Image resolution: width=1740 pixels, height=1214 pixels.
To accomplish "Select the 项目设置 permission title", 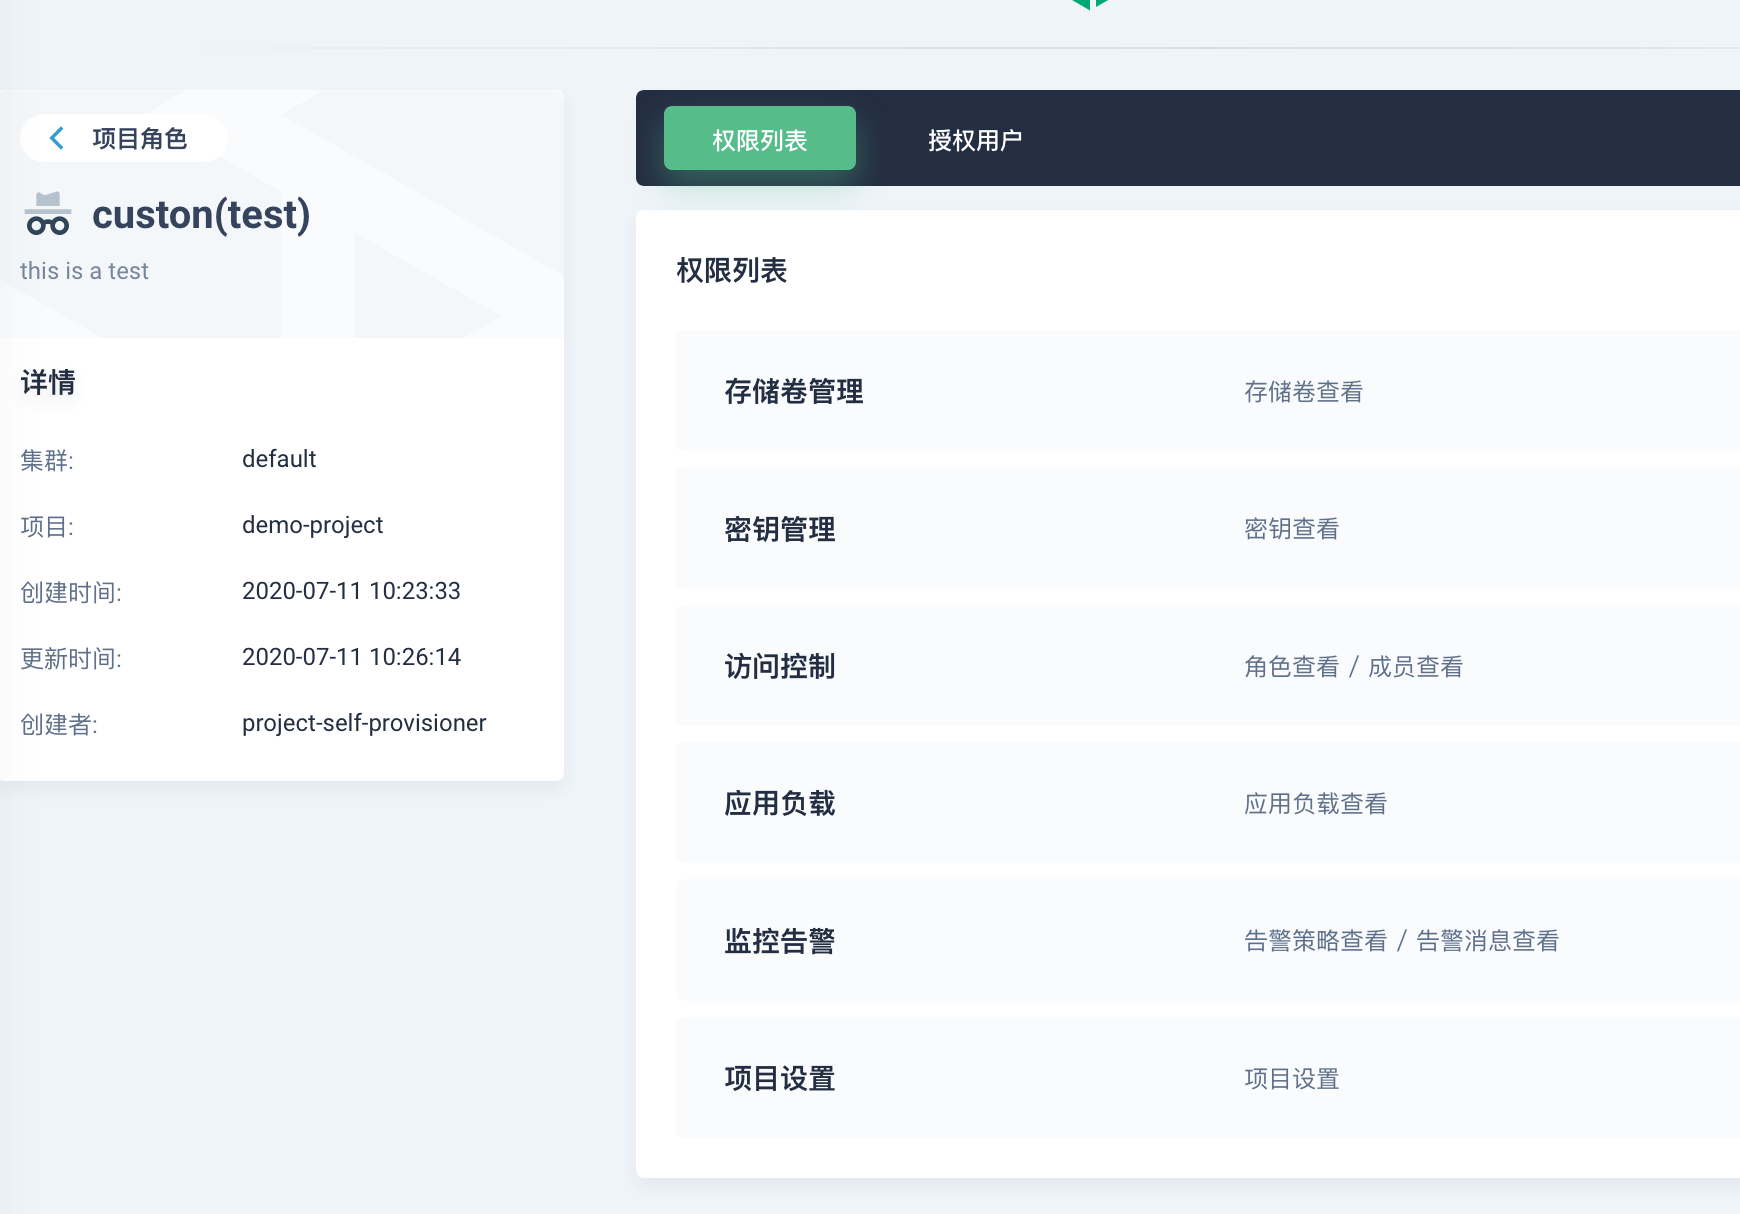I will 780,1078.
